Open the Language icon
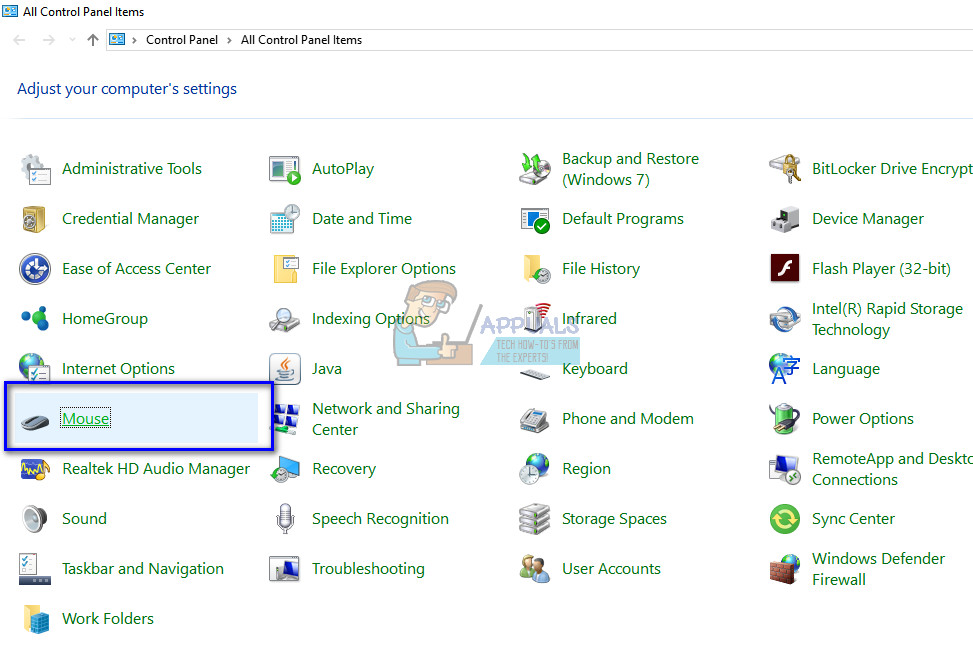 click(784, 369)
